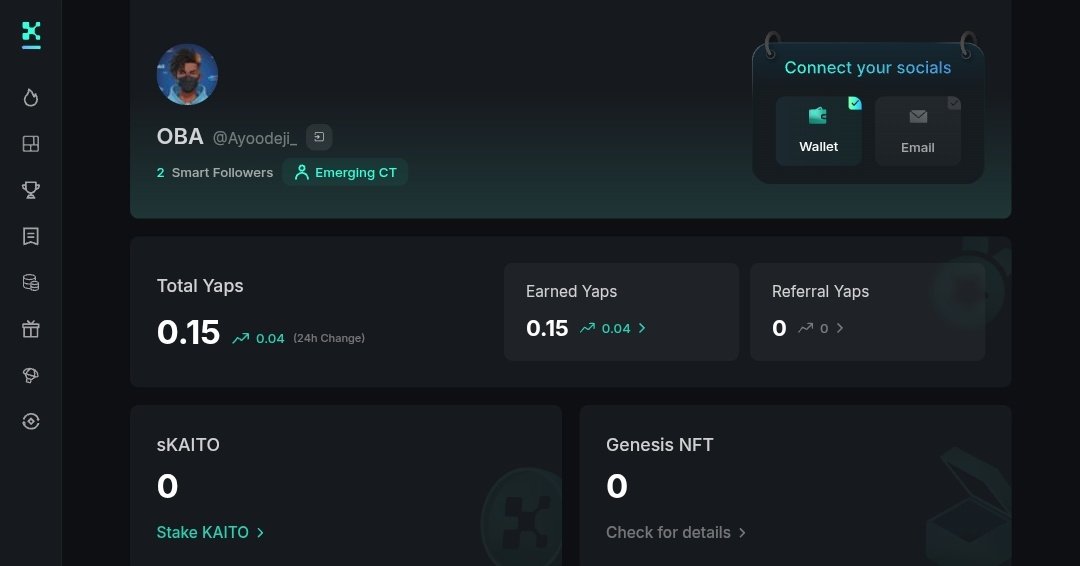Click the envelope icon on Email card
Screen dimensions: 1080x566
pyautogui.click(x=918, y=116)
